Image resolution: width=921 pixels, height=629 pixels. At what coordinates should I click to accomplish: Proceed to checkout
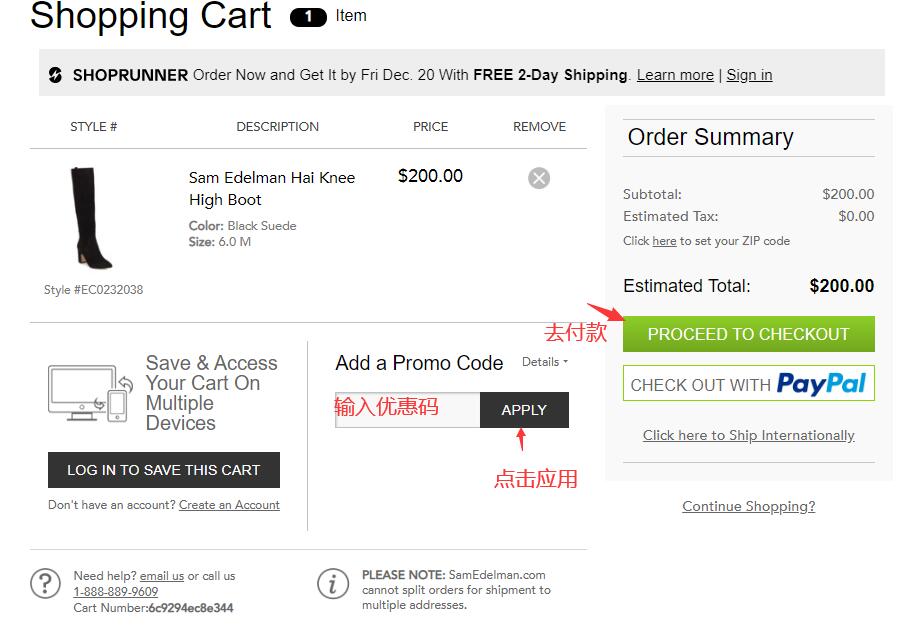click(748, 334)
